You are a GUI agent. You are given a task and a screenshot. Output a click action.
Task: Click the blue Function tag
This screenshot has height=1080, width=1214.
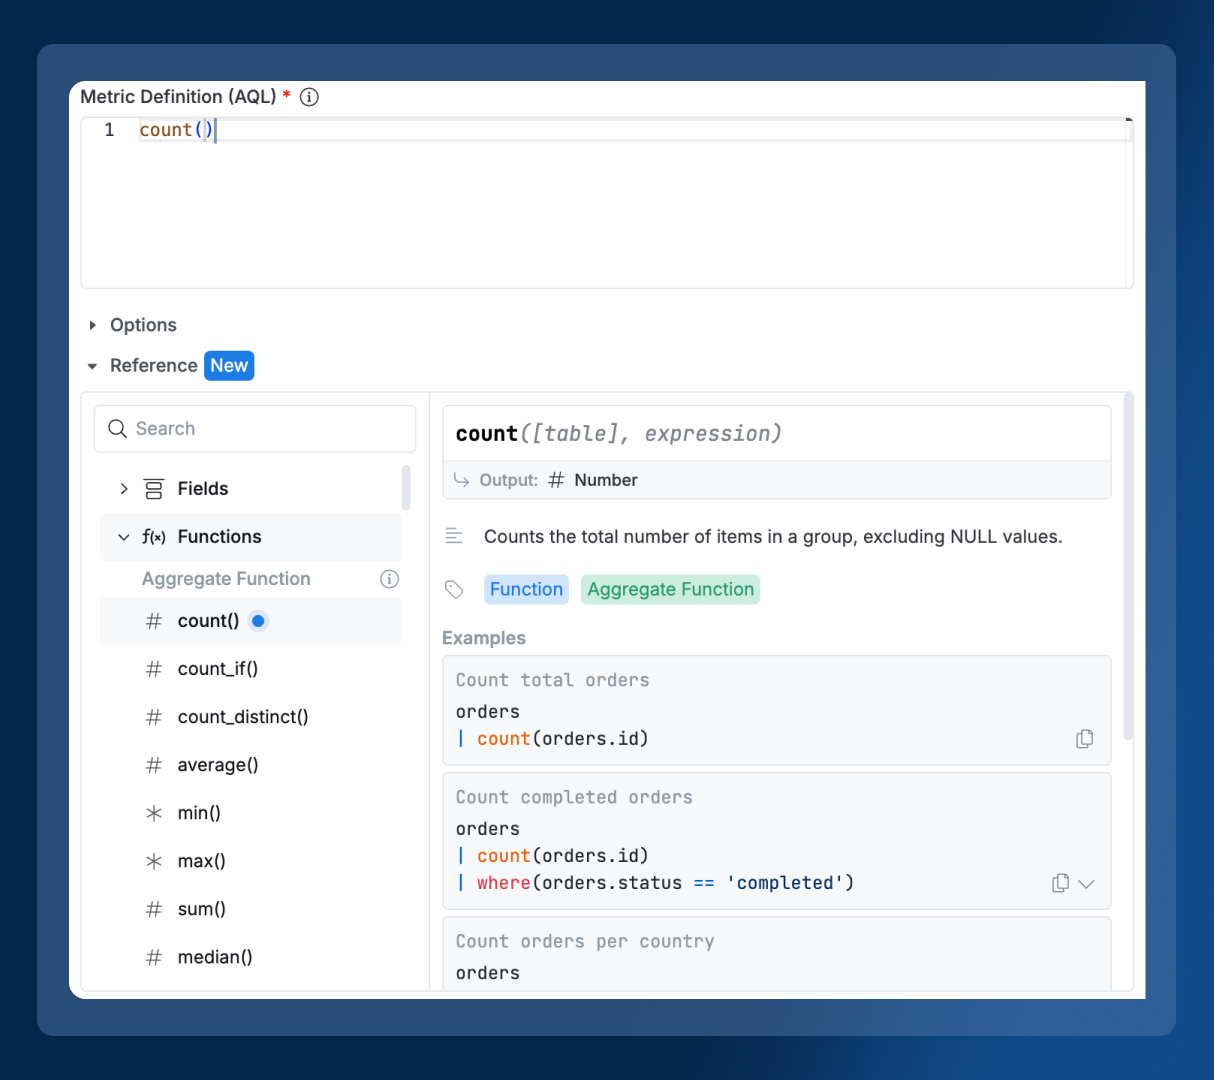click(526, 589)
